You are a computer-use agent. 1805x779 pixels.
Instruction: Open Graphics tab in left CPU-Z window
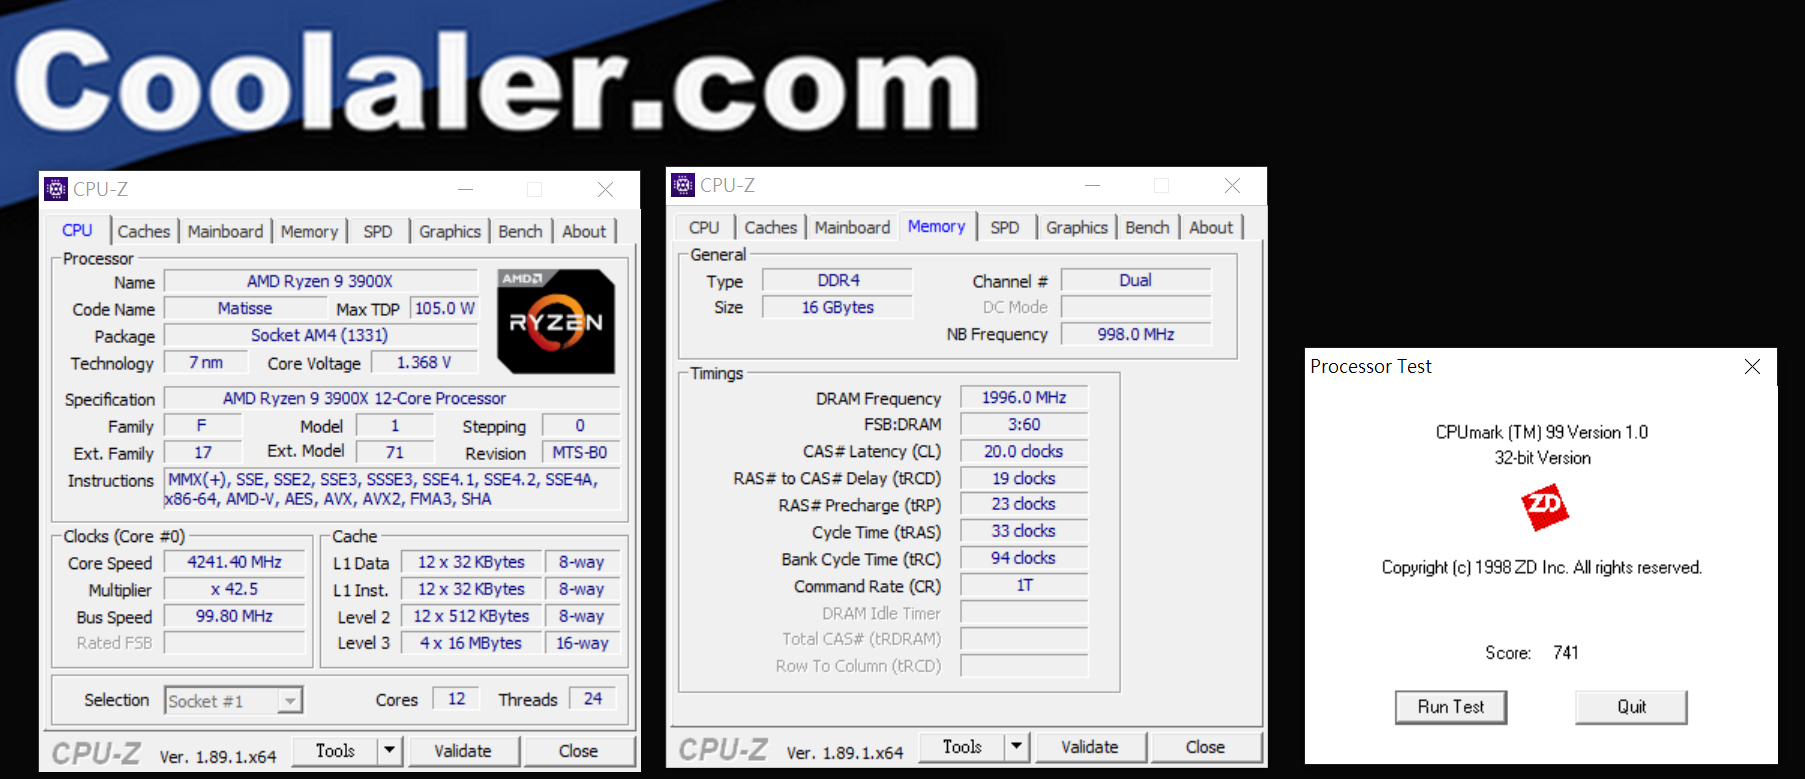450,231
